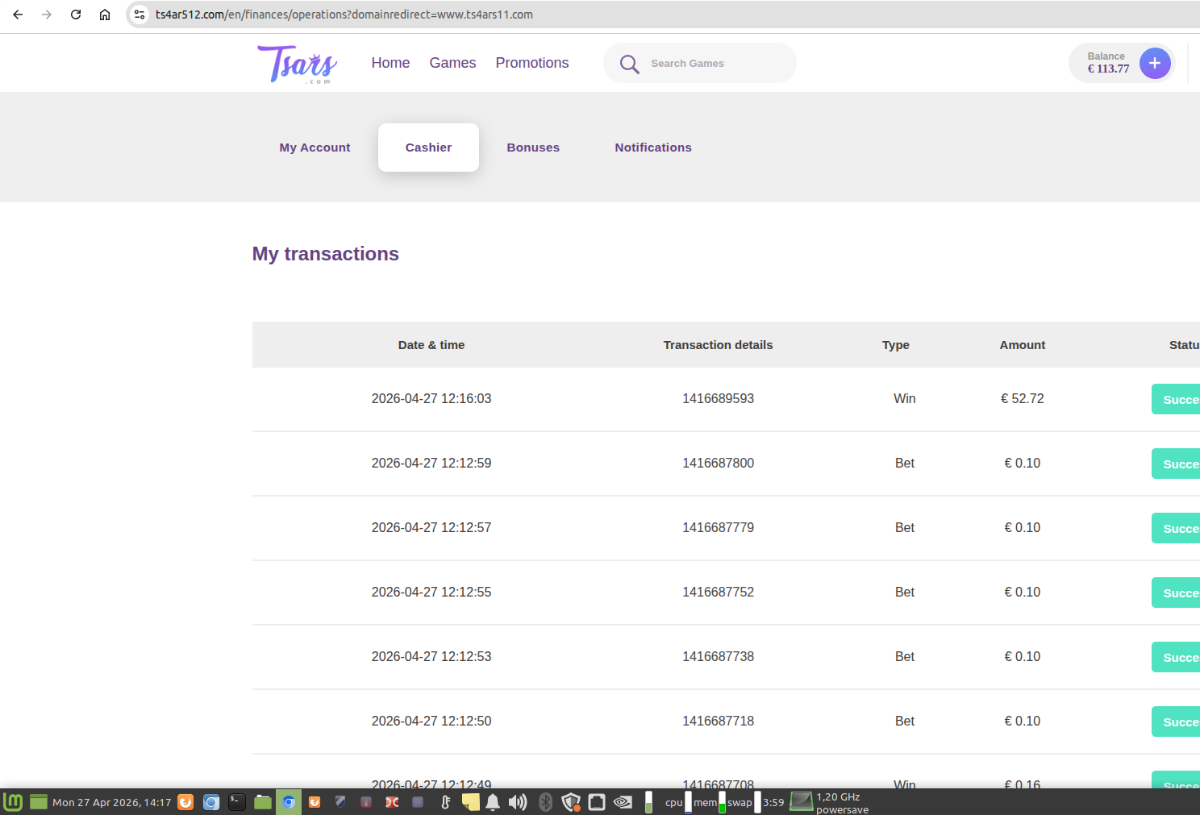Image resolution: width=1200 pixels, height=815 pixels.
Task: Reload the page with the refresh icon
Action: click(x=75, y=15)
